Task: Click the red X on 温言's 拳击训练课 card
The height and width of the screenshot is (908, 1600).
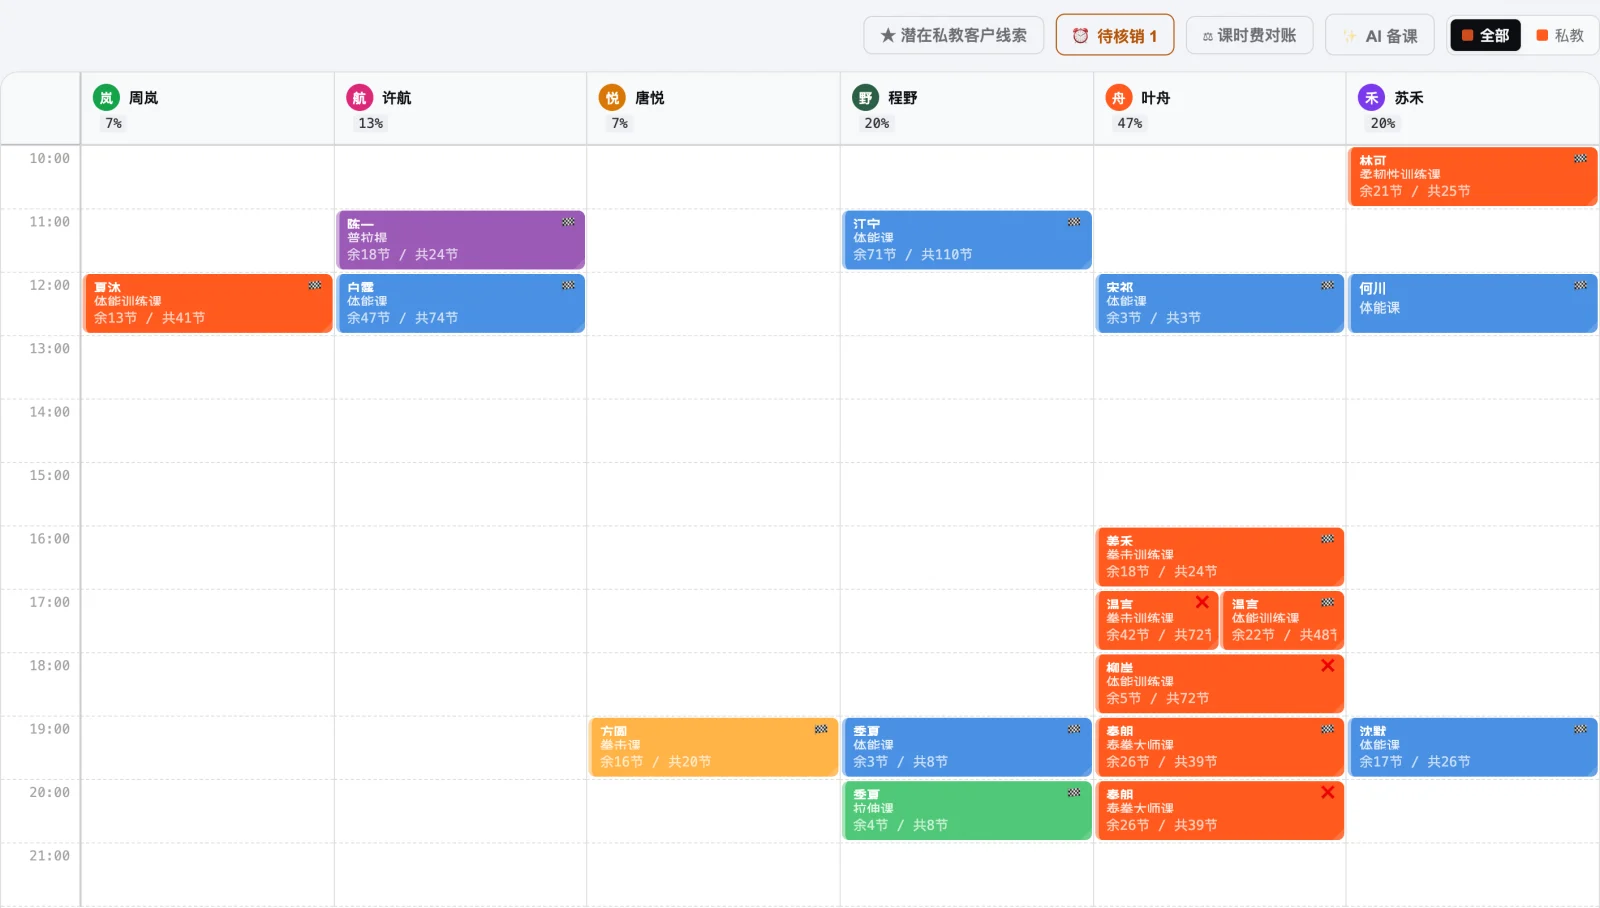Action: pos(1202,602)
